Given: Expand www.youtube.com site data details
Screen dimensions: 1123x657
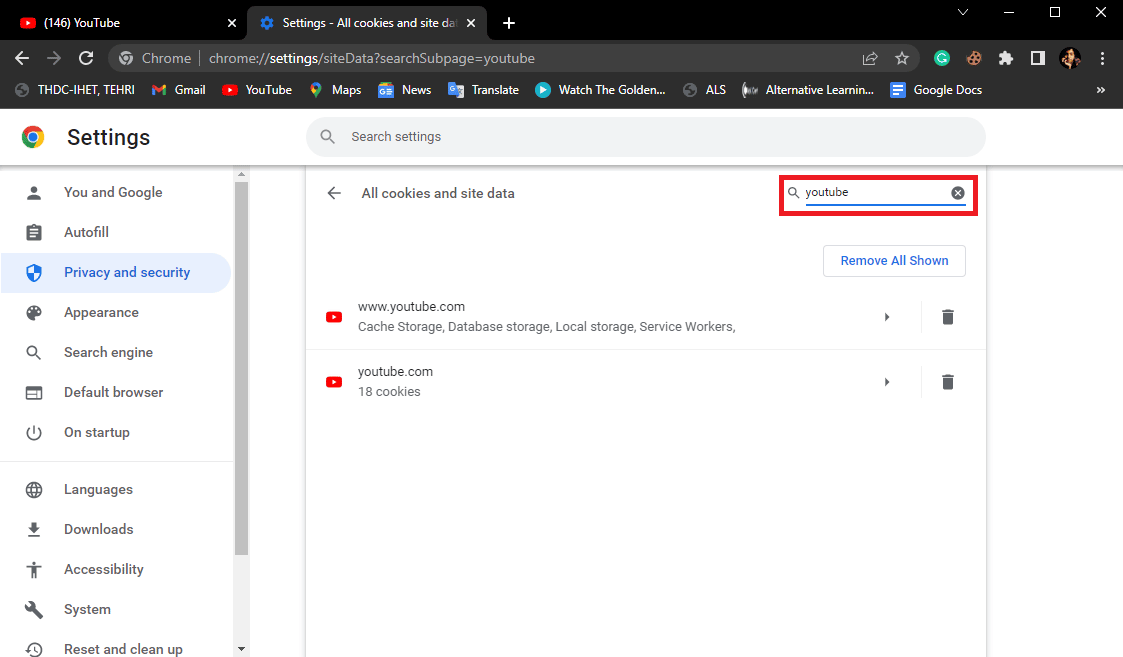Looking at the screenshot, I should tap(887, 317).
